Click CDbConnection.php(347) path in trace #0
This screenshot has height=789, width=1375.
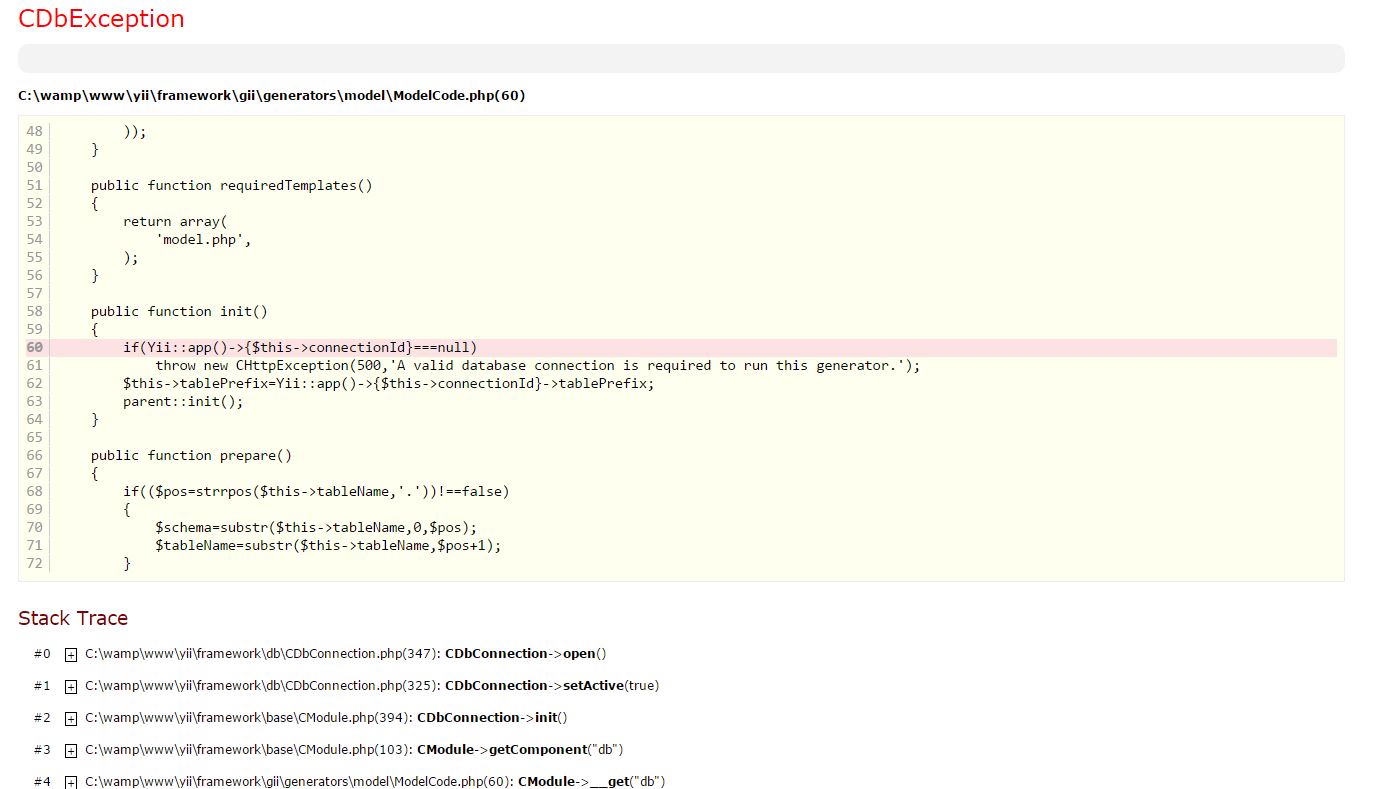262,654
